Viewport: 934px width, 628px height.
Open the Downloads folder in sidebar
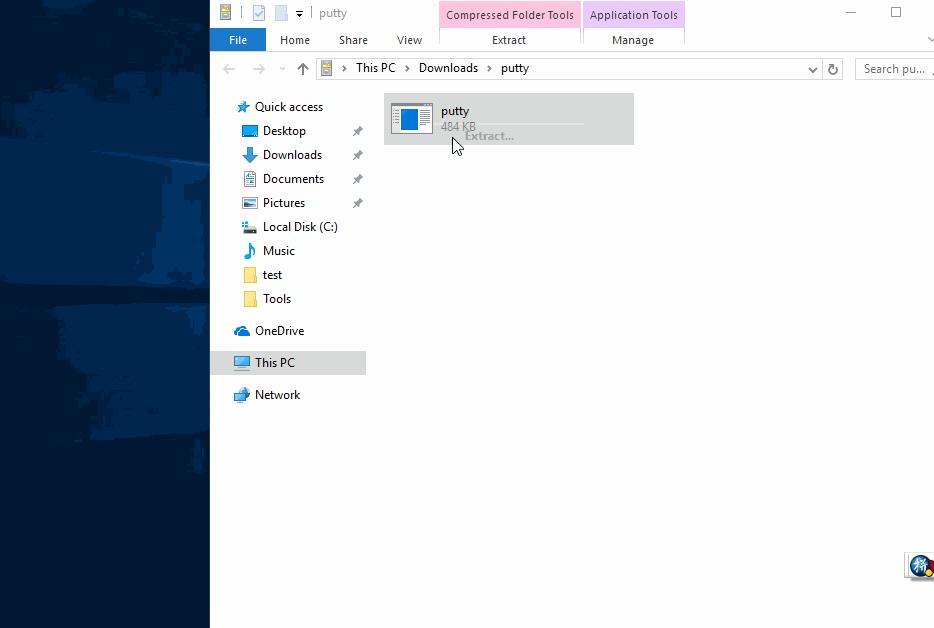(292, 155)
